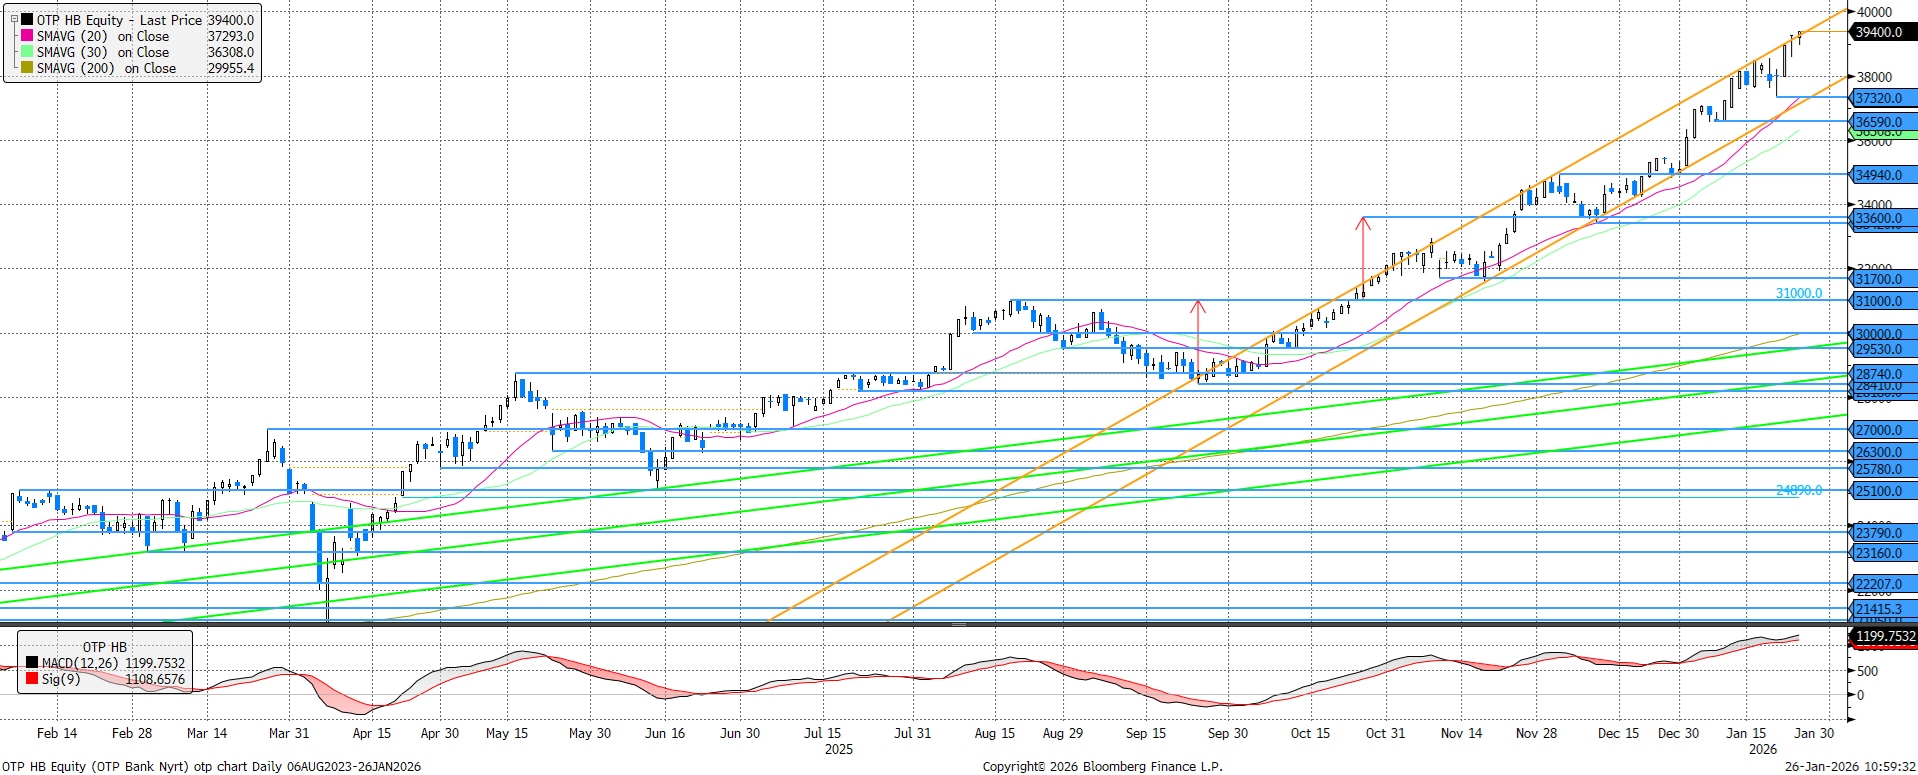Image resolution: width=1918 pixels, height=775 pixels.
Task: Click the panel divider above the MACD pane
Action: [958, 624]
